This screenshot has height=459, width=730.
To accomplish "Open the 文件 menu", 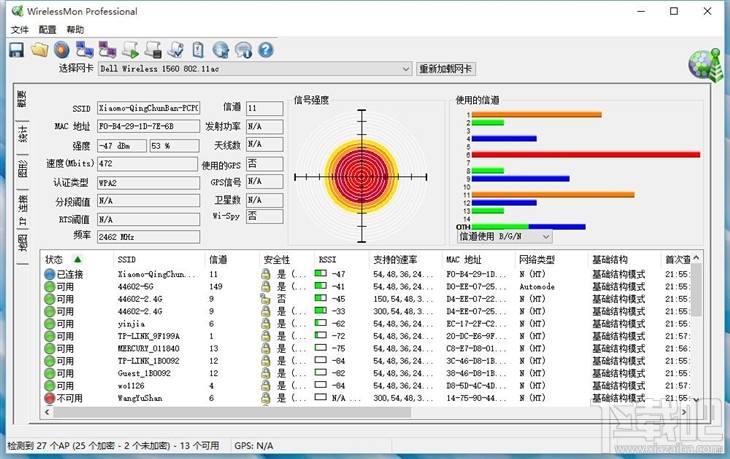I will tap(19, 30).
